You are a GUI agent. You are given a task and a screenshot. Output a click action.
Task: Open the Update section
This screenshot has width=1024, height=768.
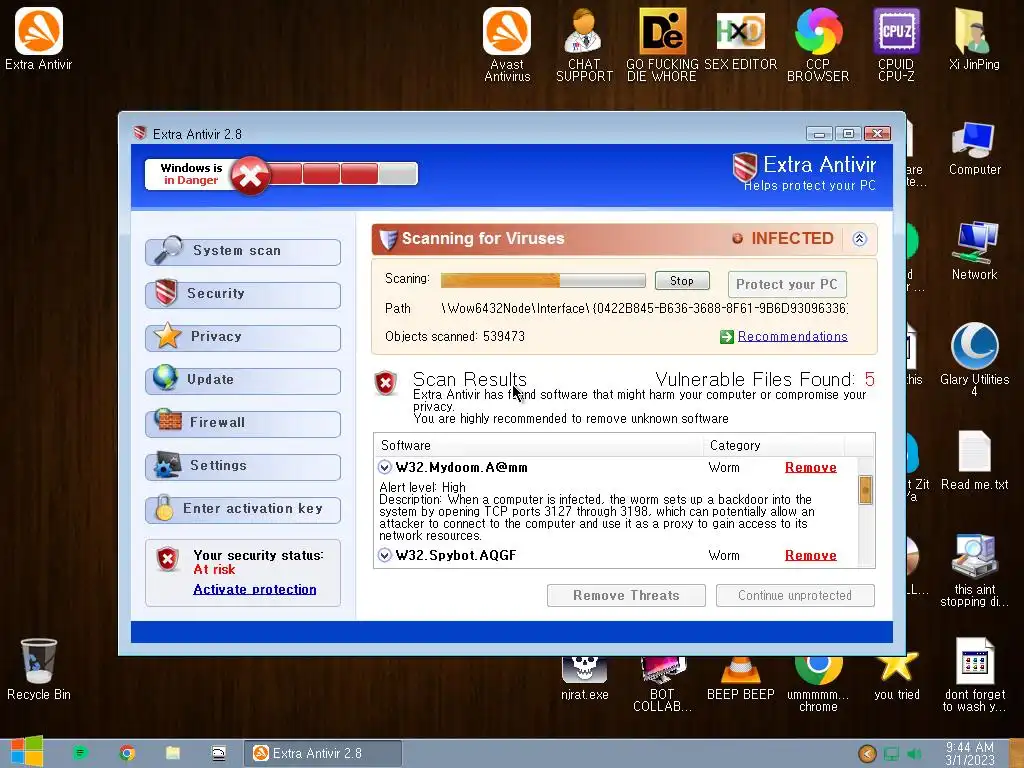[243, 380]
